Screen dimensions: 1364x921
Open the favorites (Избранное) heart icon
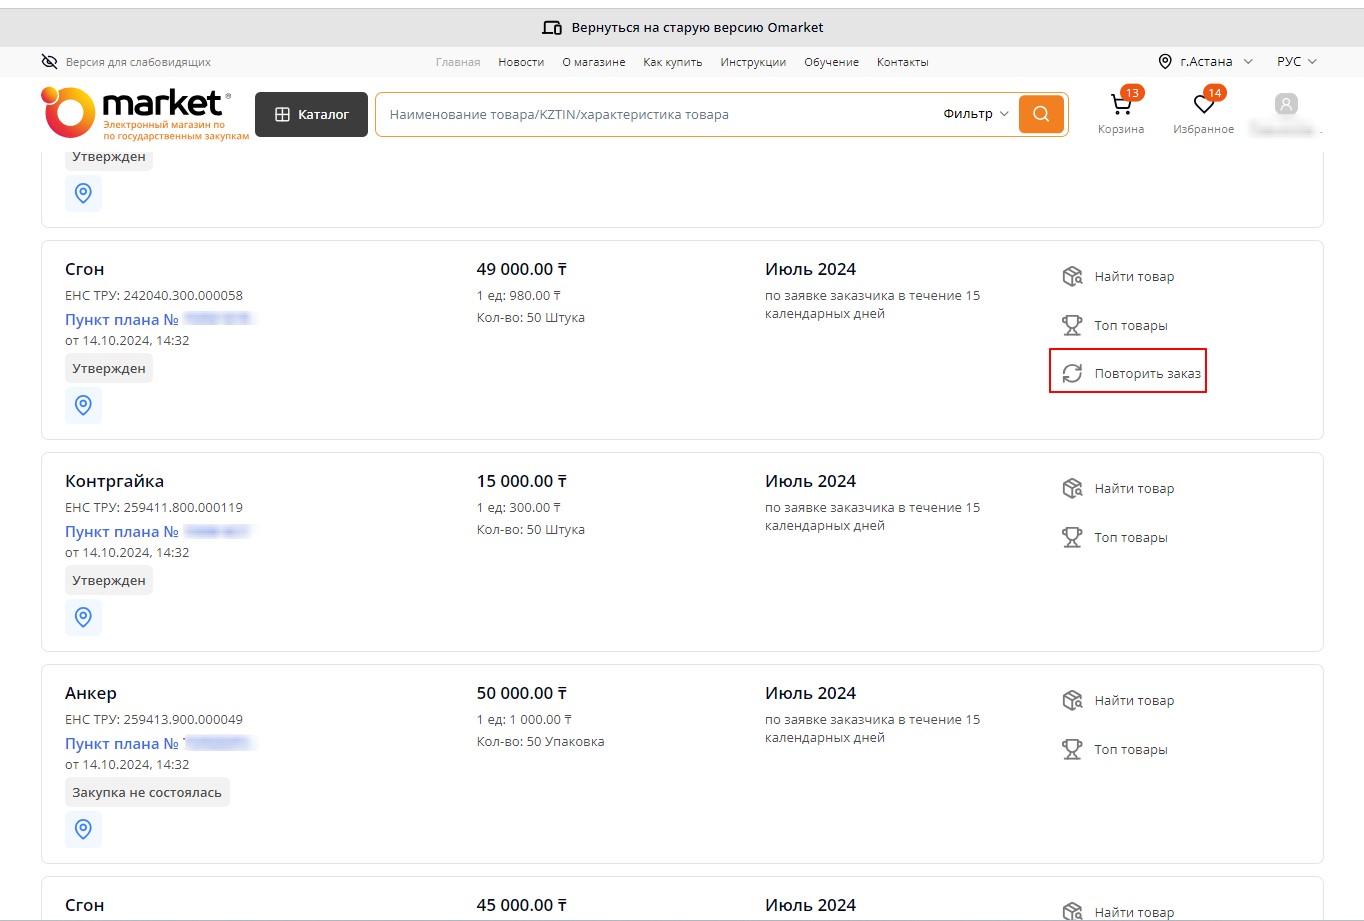tap(1203, 106)
